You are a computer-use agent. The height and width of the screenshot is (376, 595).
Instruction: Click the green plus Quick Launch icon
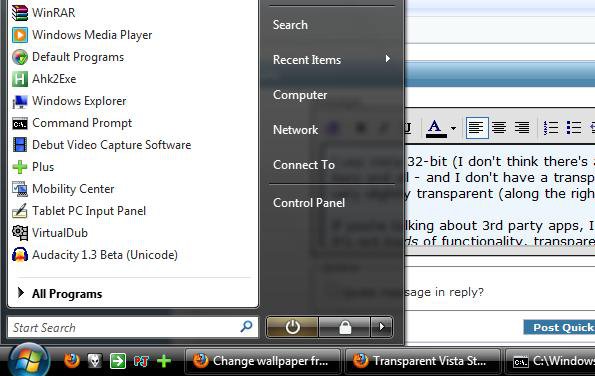click(x=164, y=361)
